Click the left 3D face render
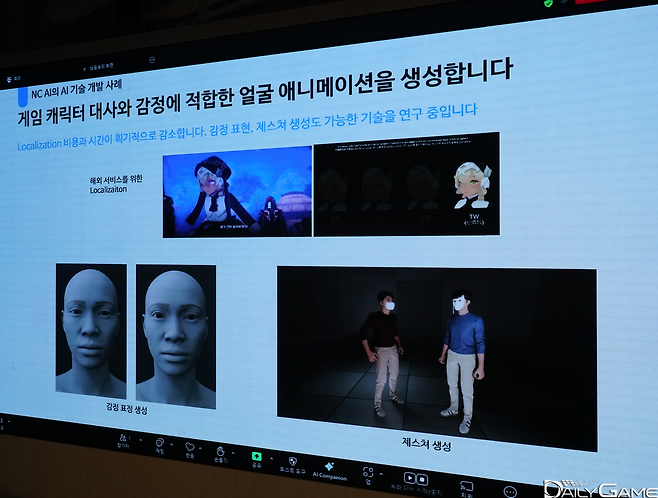Screen dimensions: 658x498 (91, 331)
